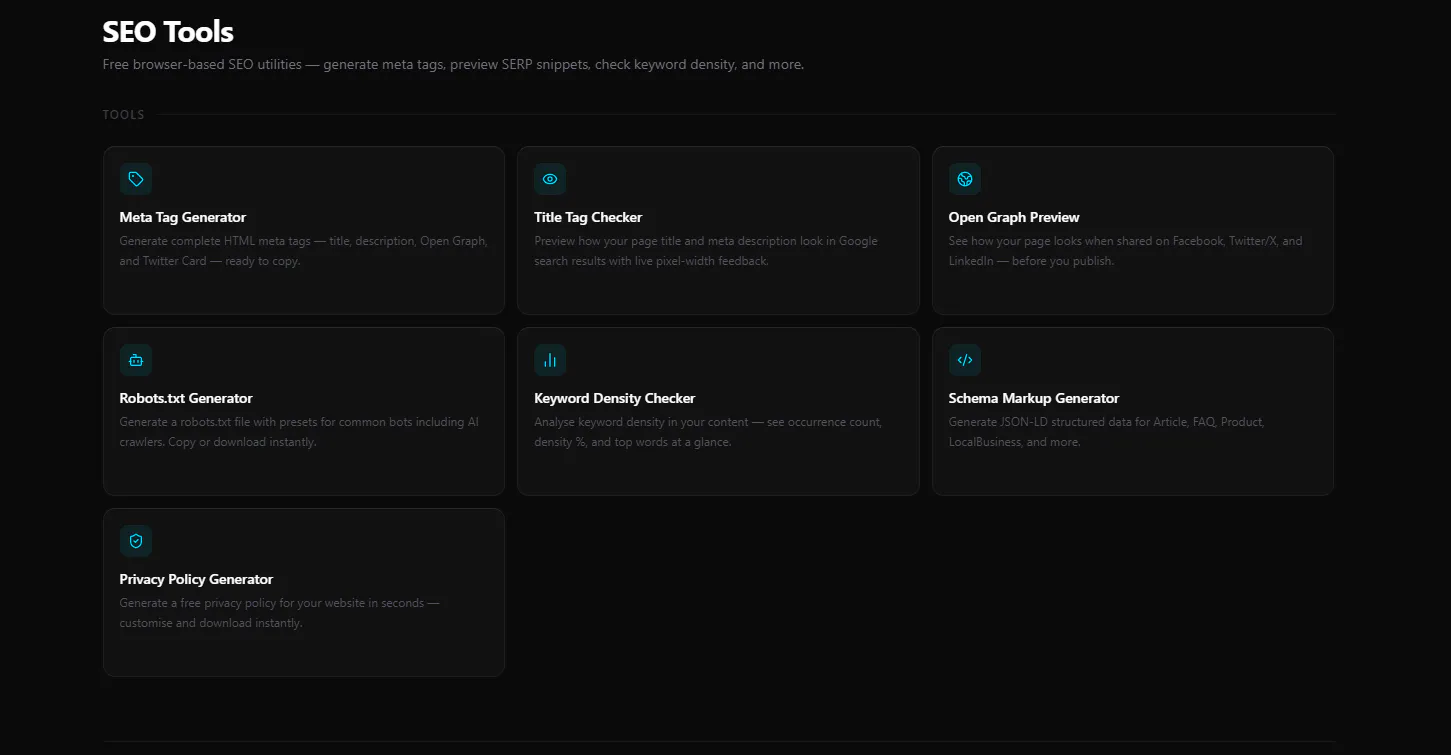1451x755 pixels.
Task: Click the robot icon on Robots.txt Generator card
Action: (136, 360)
